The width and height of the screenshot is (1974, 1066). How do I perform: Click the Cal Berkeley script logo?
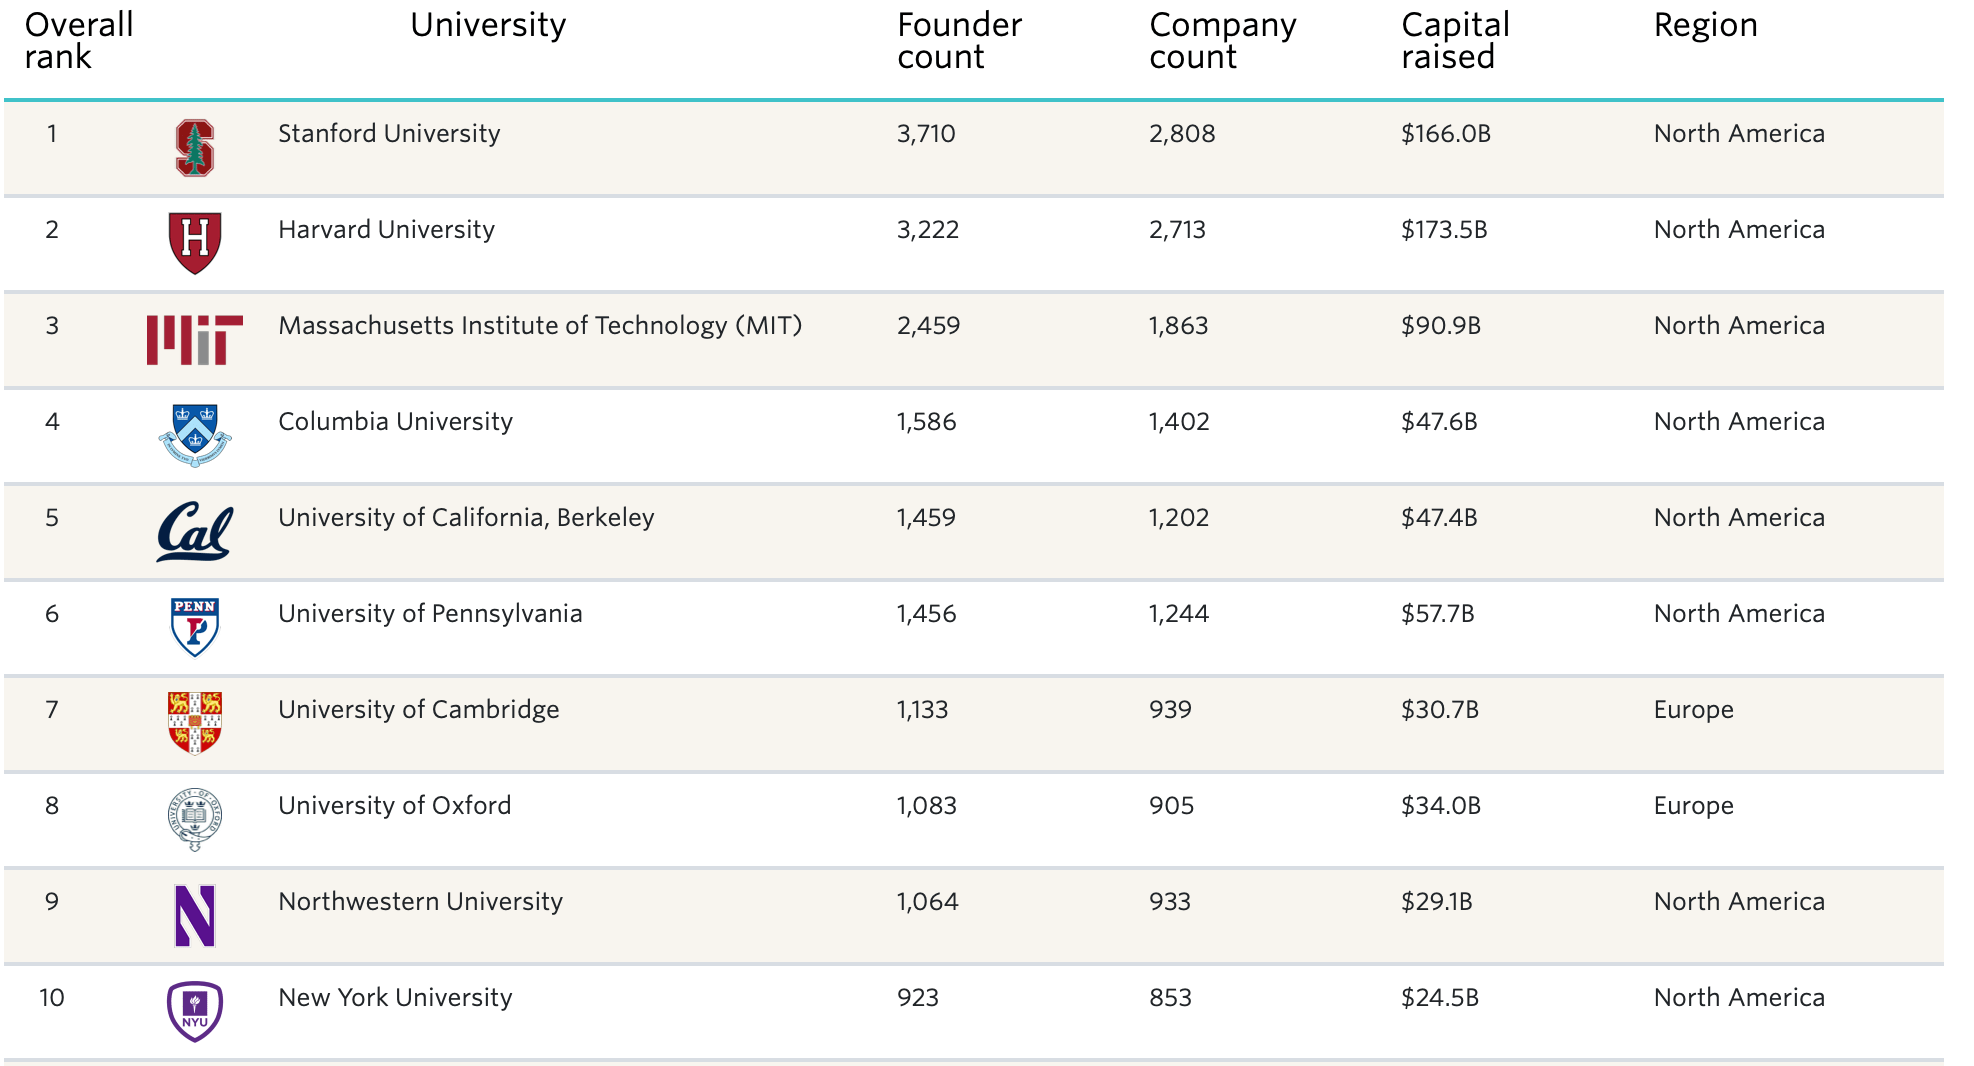pyautogui.click(x=195, y=531)
